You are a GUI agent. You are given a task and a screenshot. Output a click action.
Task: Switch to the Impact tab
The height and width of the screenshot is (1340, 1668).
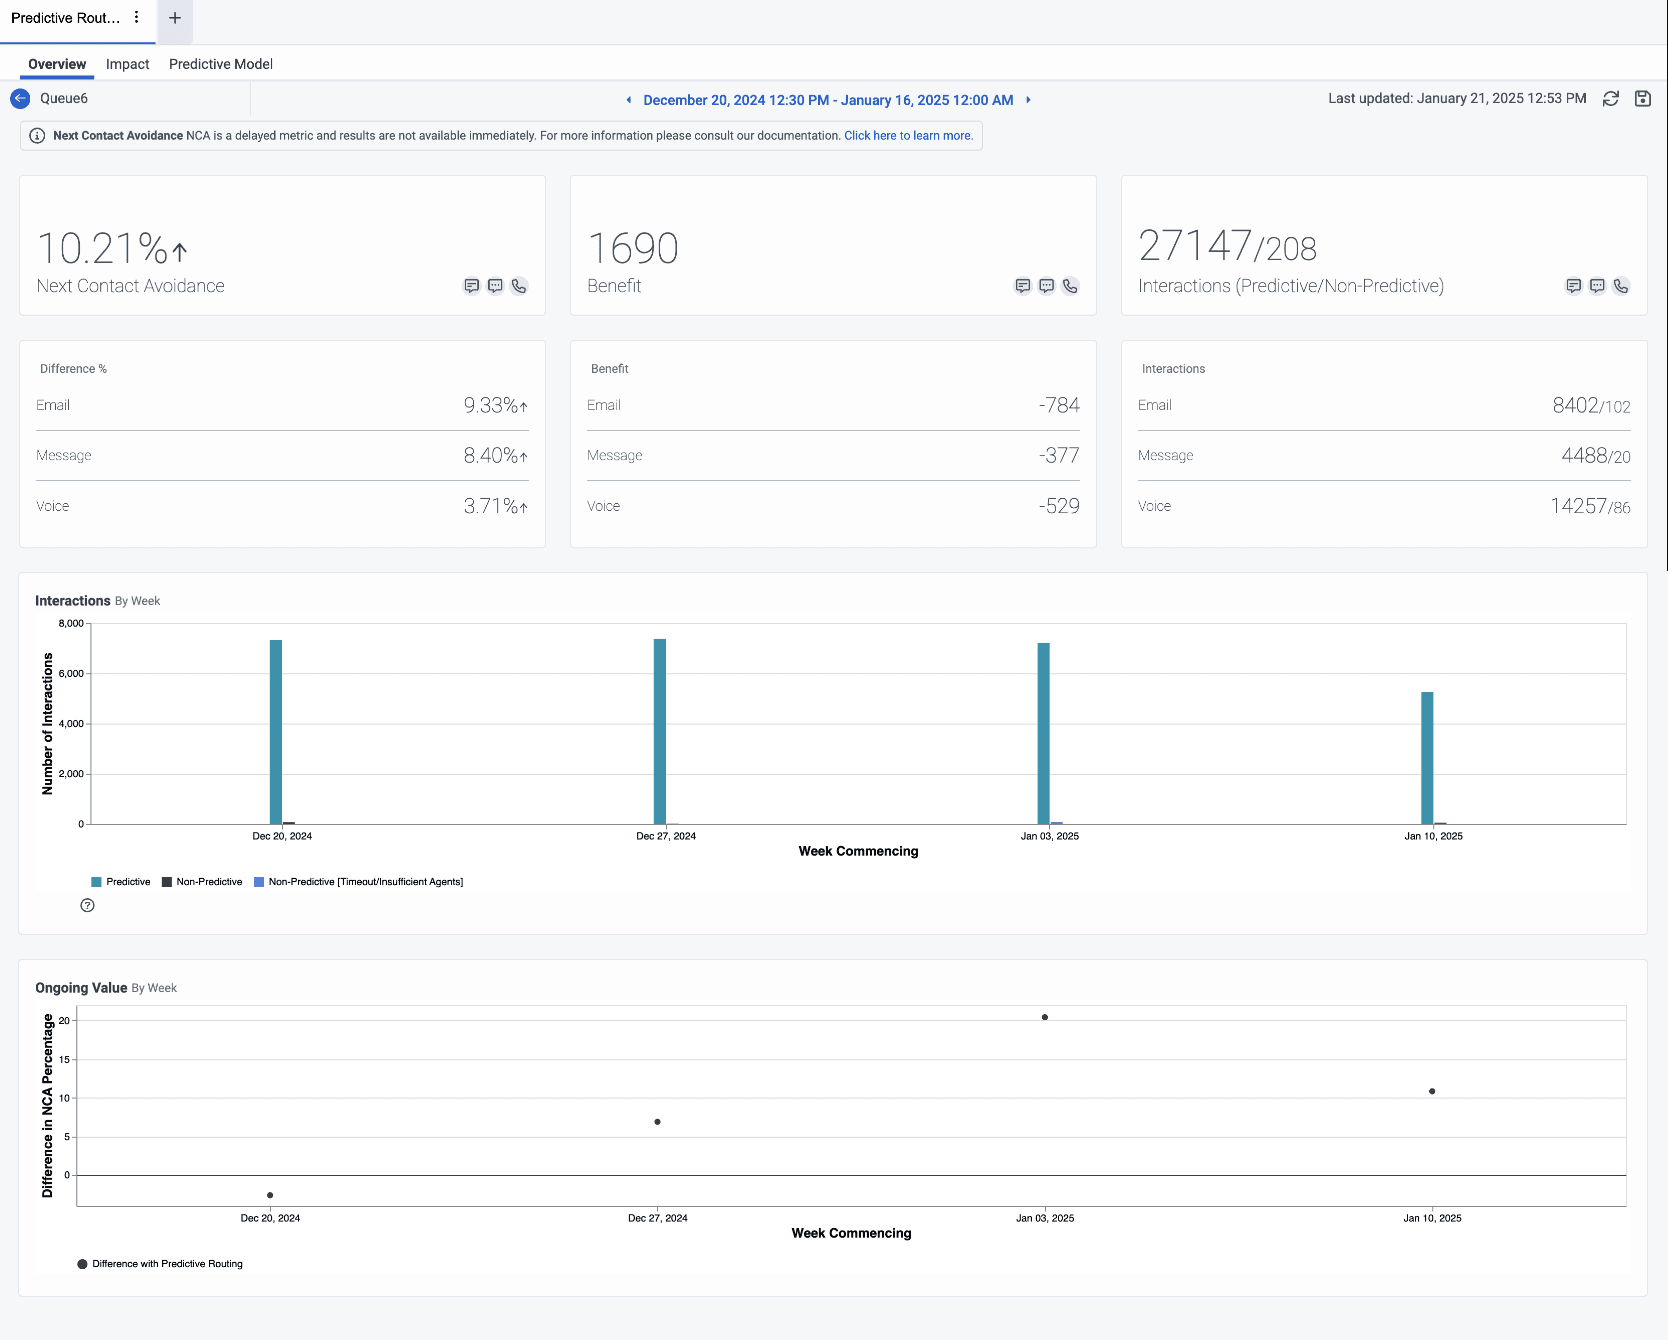(x=127, y=64)
